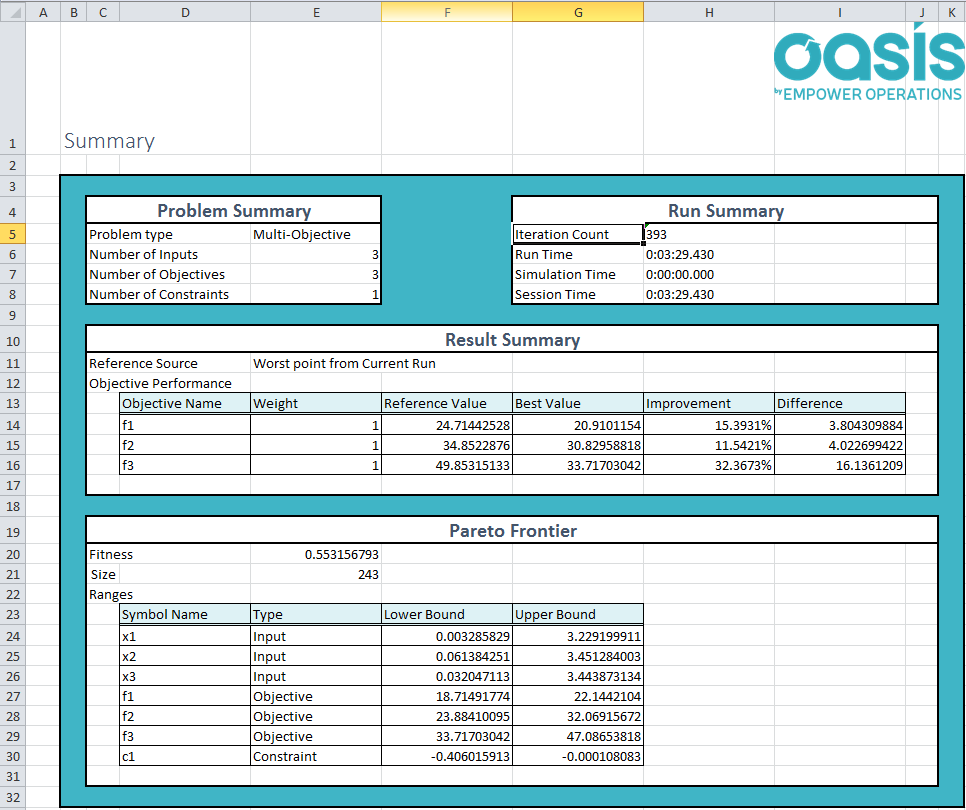Select the Session Time label
This screenshot has width=966, height=810.
click(x=555, y=294)
